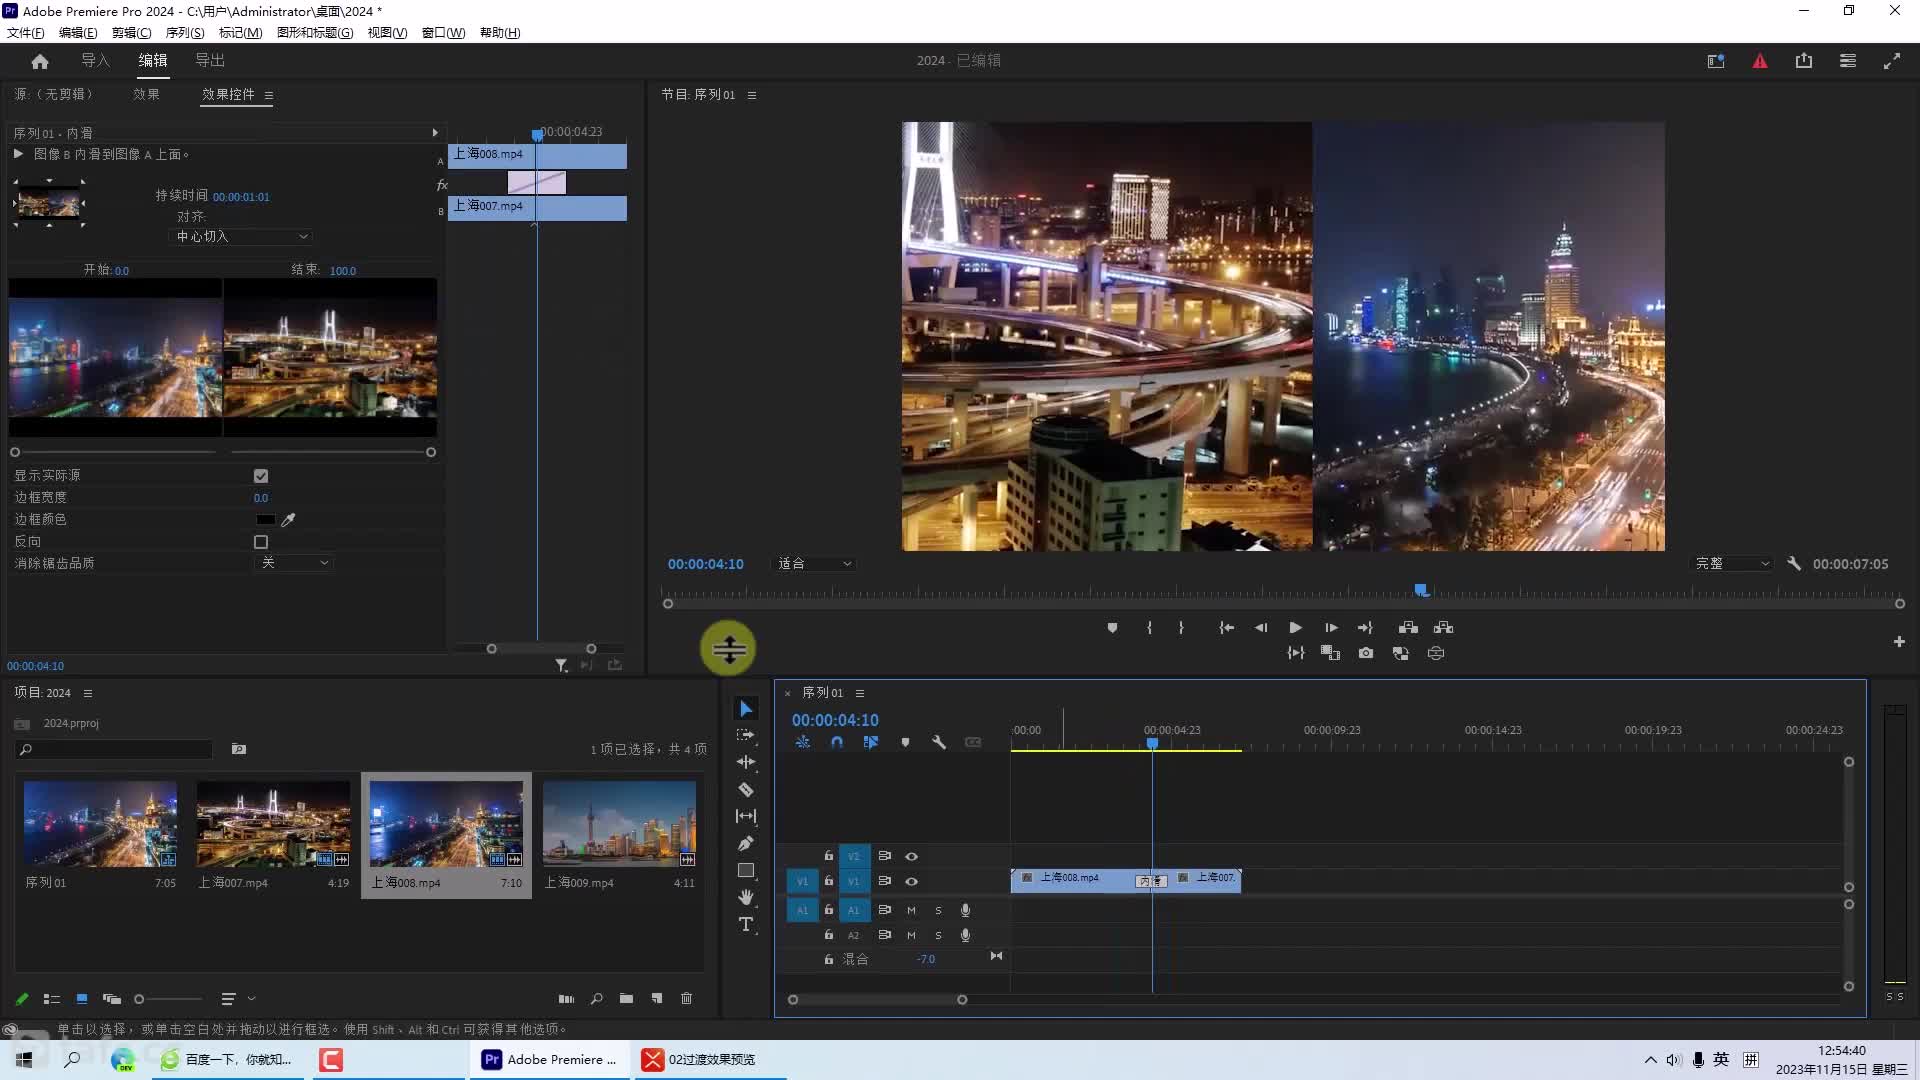Step back one frame

[x=1261, y=628]
